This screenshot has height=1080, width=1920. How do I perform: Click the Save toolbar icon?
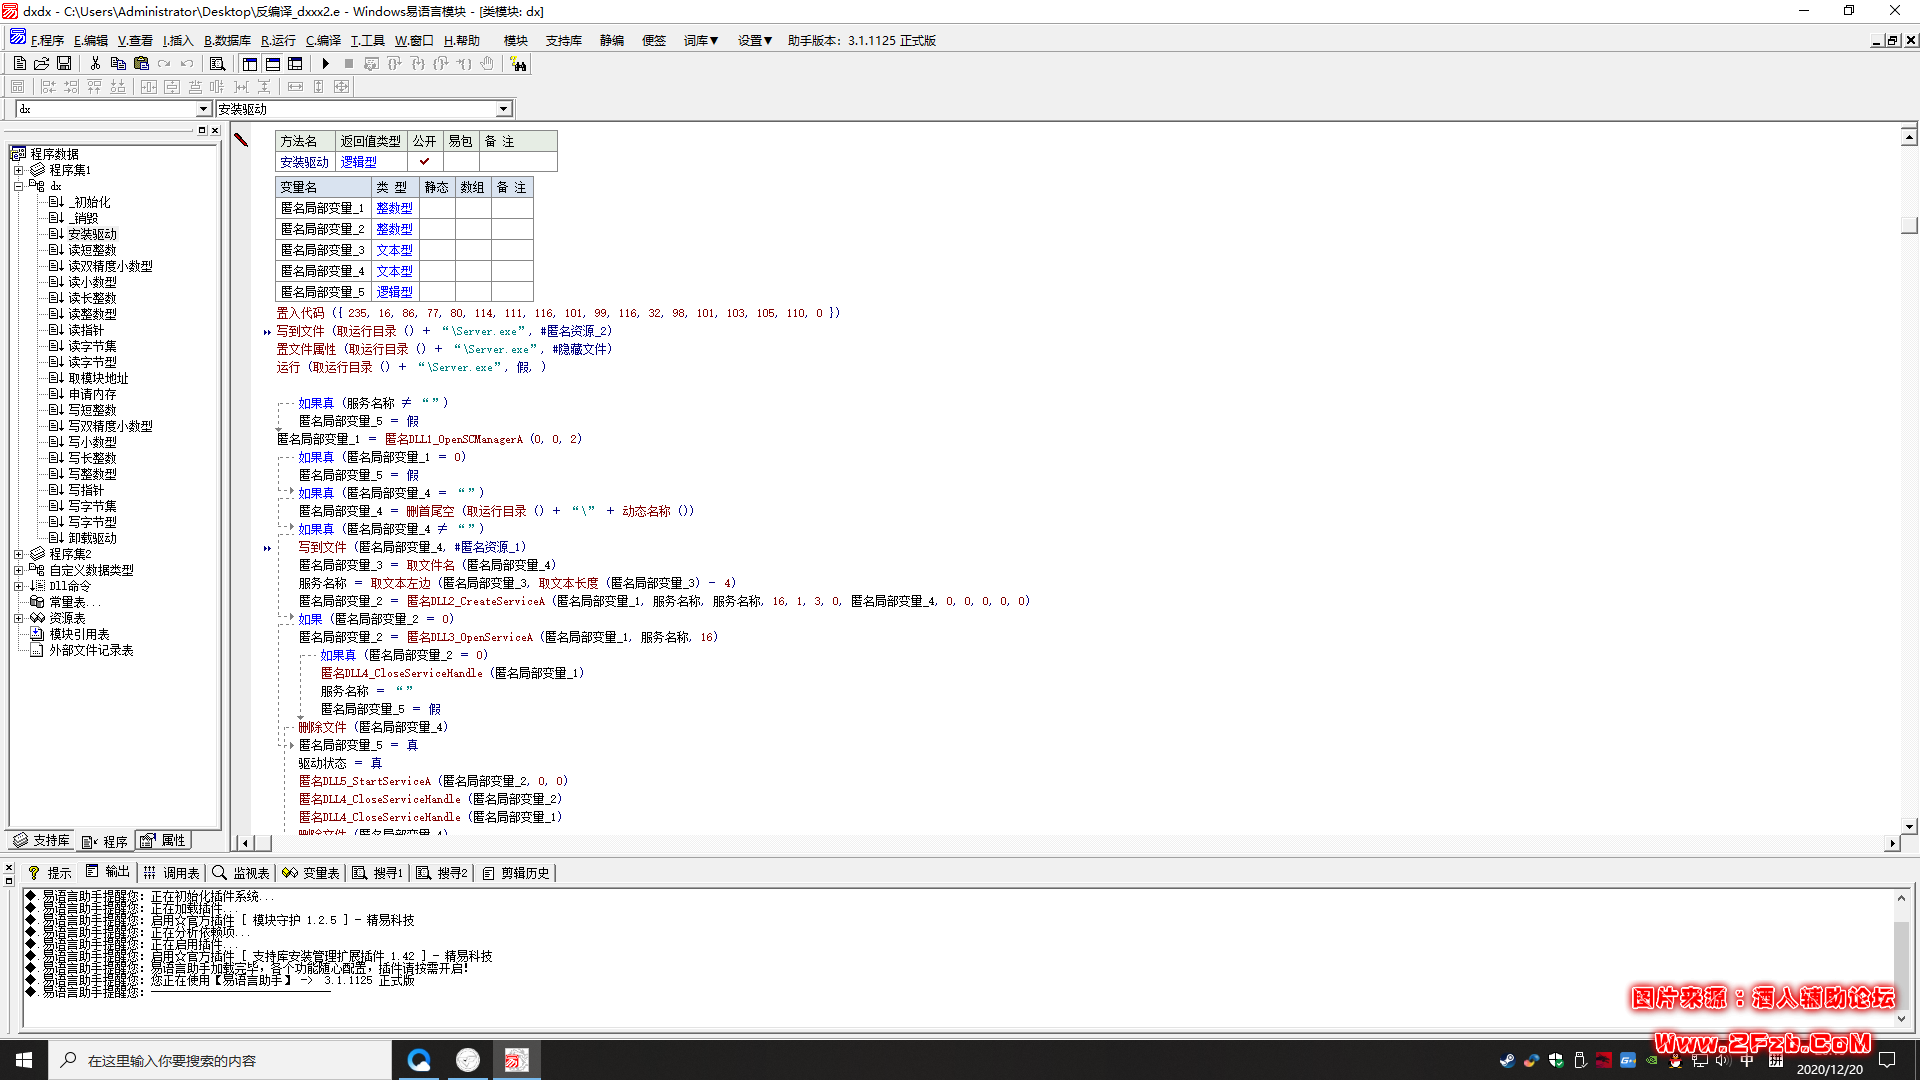pos(64,63)
